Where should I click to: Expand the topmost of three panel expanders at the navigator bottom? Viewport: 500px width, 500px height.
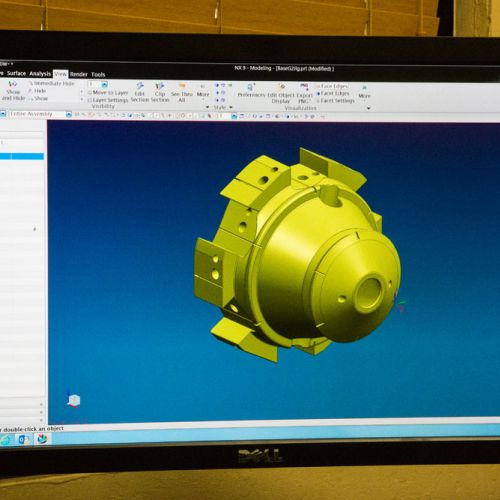pyautogui.click(x=41, y=405)
